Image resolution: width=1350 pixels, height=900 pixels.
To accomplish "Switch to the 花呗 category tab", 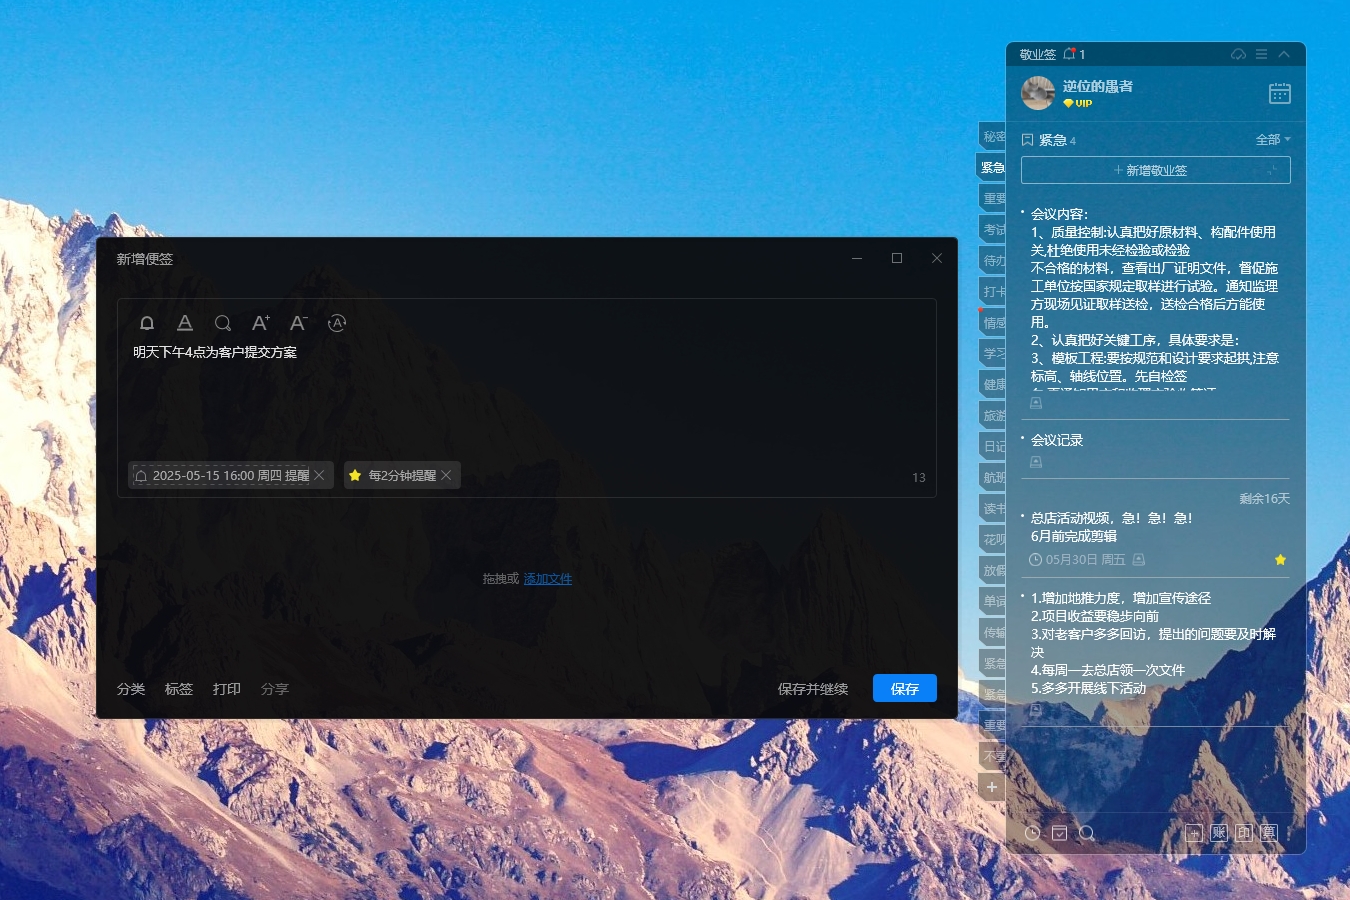I will [x=992, y=539].
